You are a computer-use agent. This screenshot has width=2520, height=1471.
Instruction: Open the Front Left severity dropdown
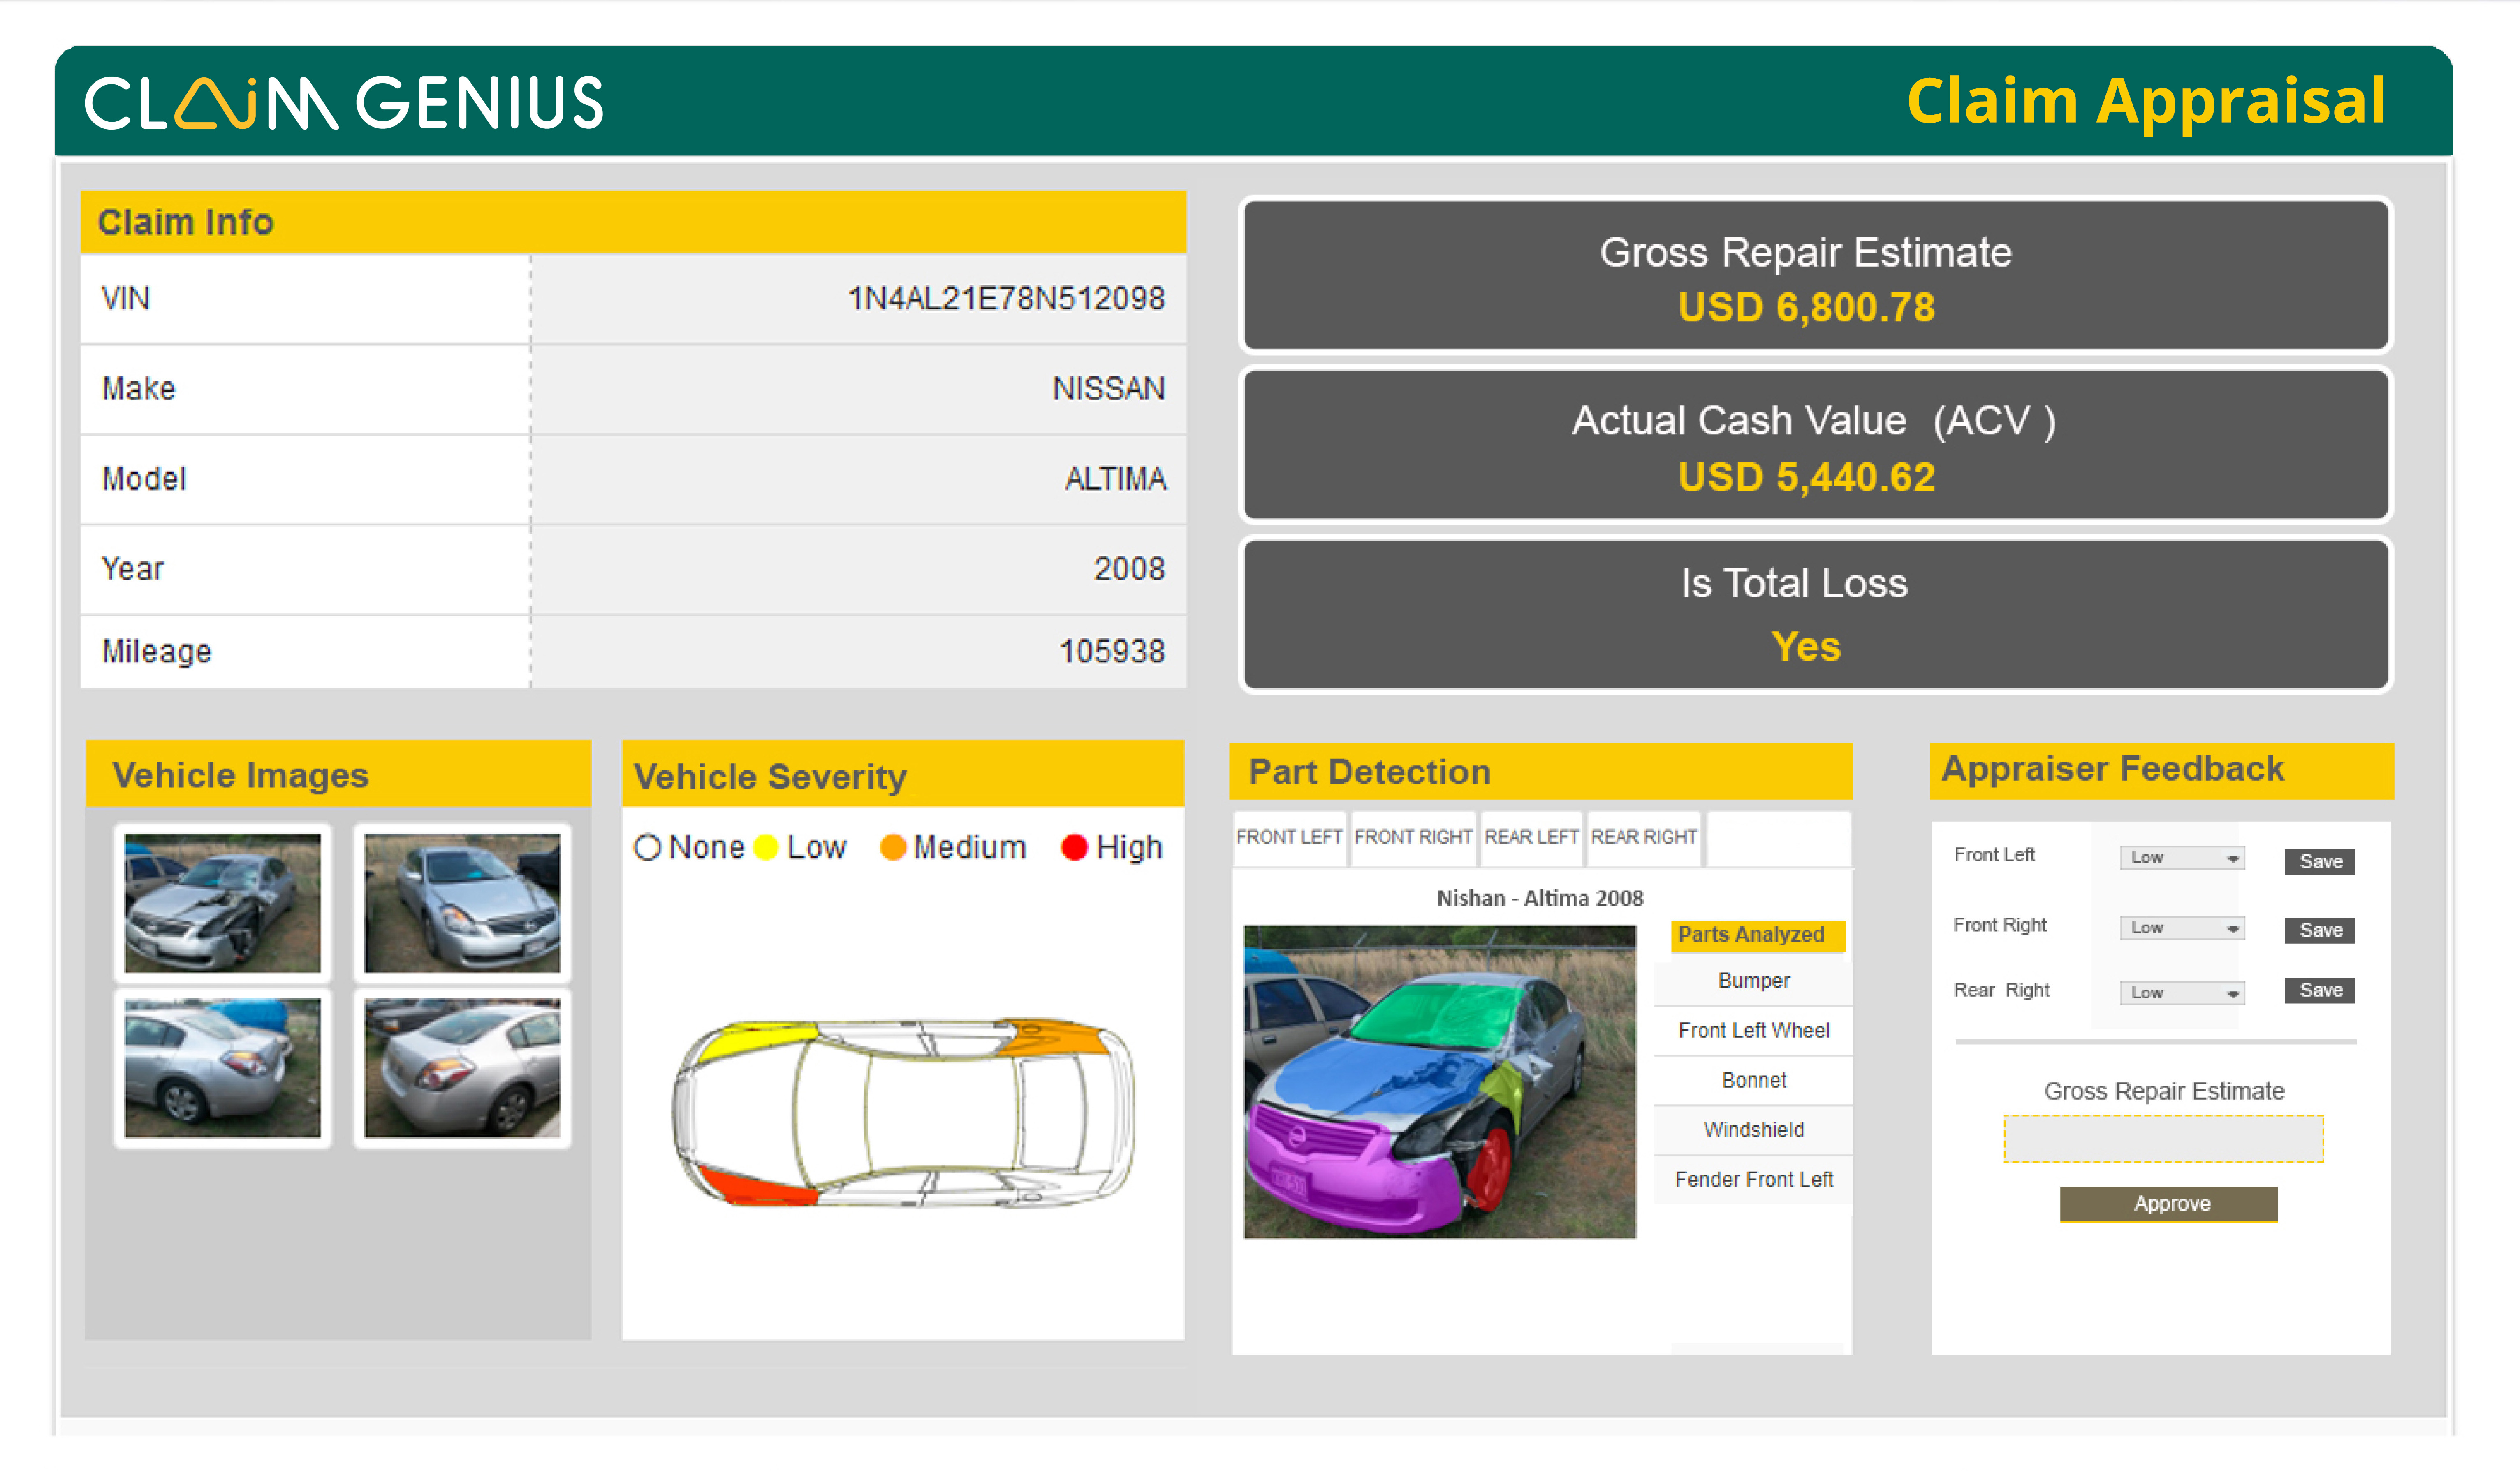tap(2182, 858)
